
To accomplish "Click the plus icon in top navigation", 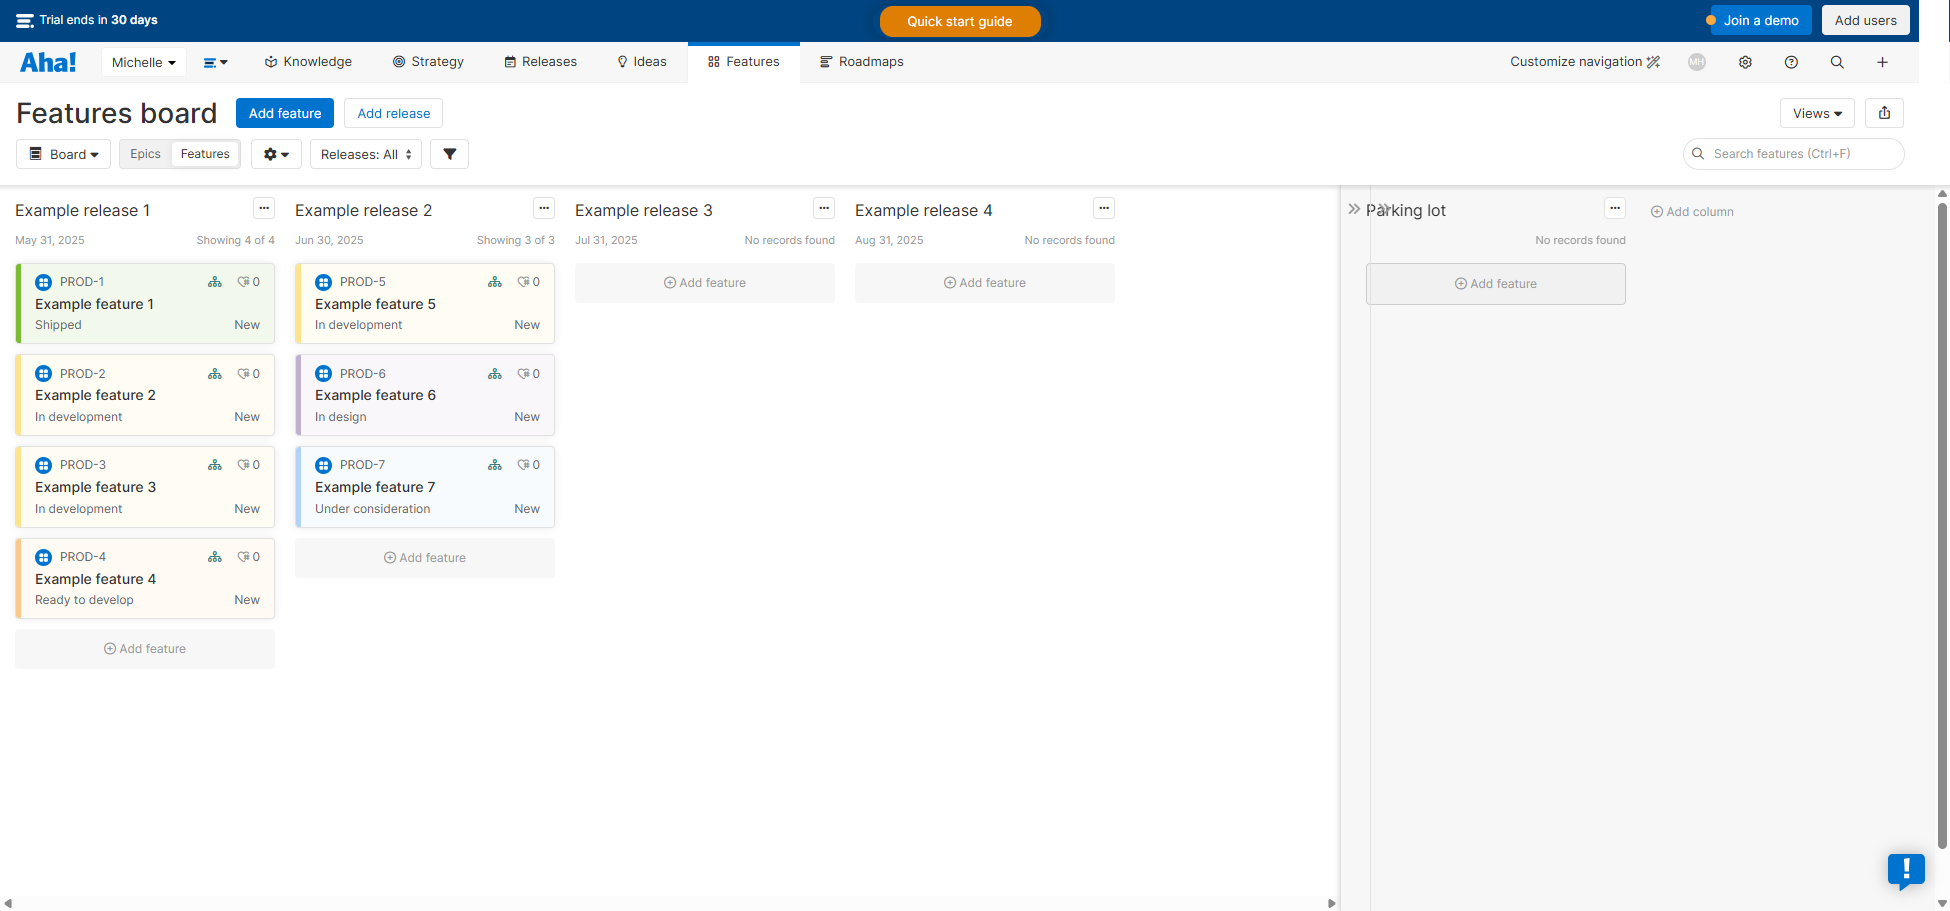I will pyautogui.click(x=1882, y=62).
